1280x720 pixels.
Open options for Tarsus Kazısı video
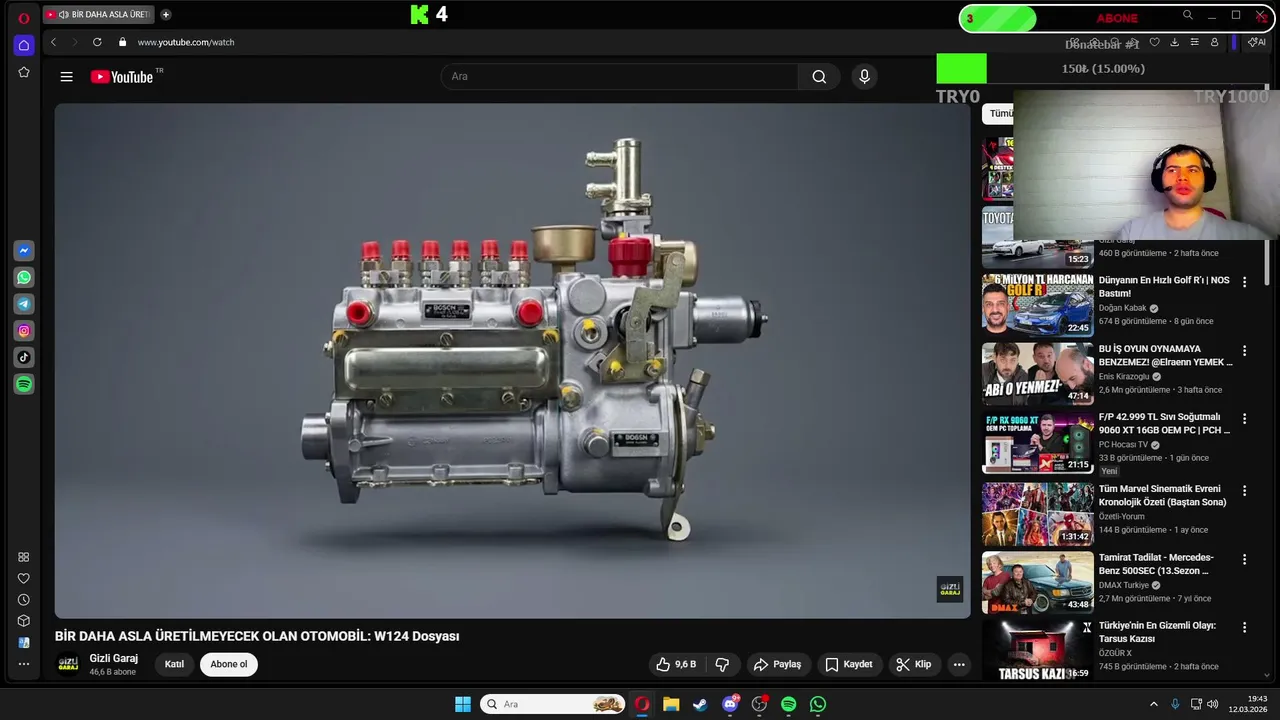(x=1245, y=627)
